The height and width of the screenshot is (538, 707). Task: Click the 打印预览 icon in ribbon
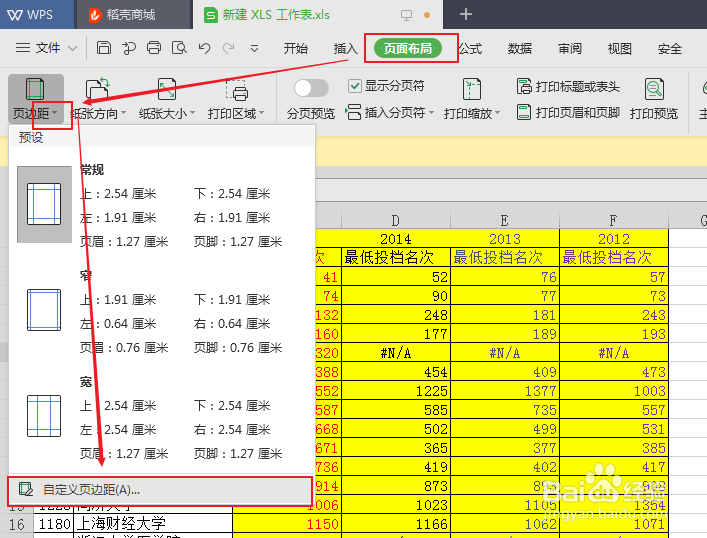[654, 89]
